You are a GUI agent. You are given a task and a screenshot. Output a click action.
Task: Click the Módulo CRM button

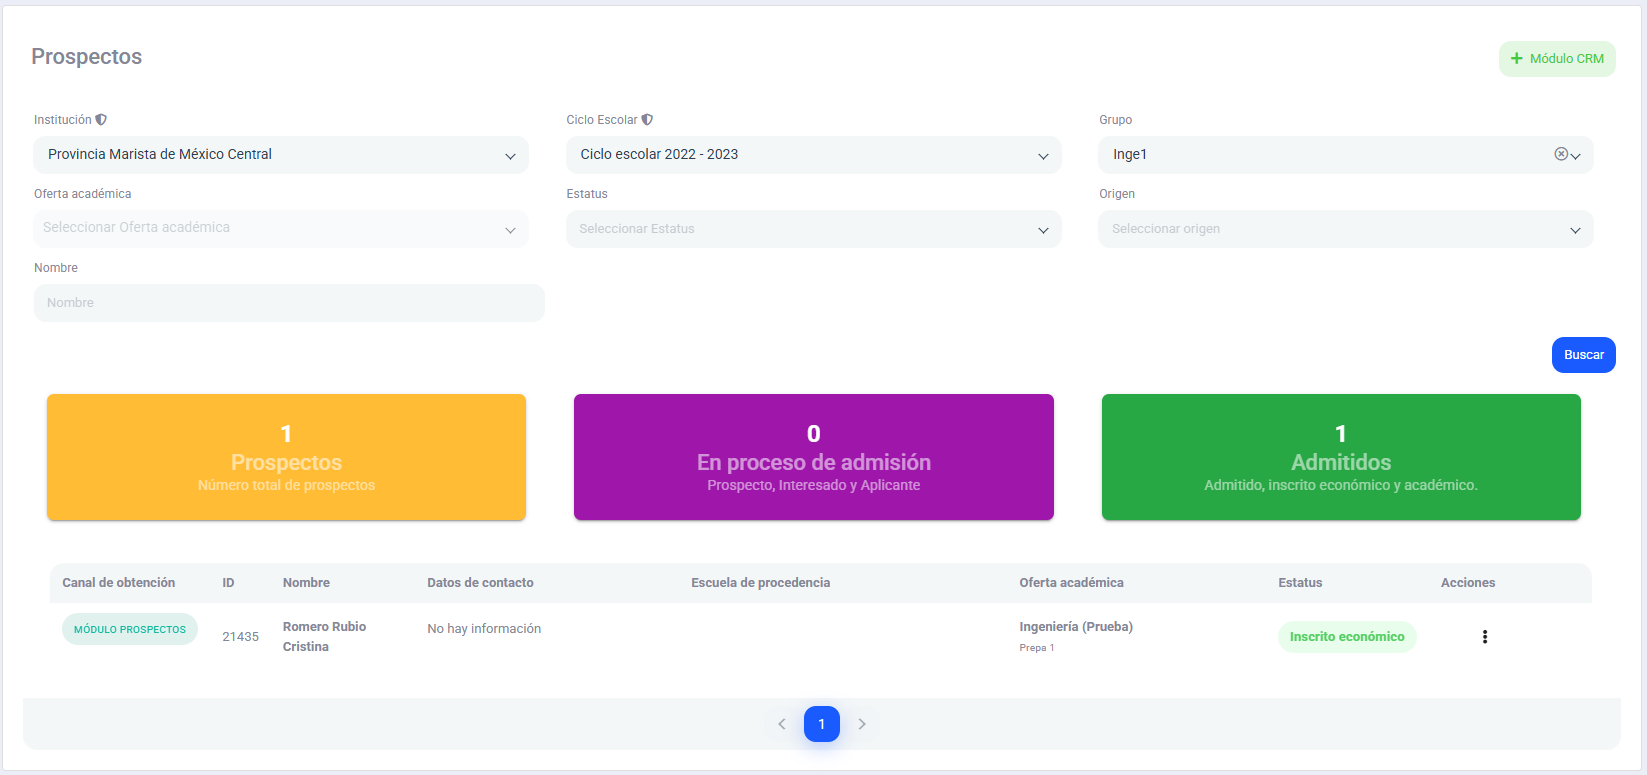(x=1556, y=59)
